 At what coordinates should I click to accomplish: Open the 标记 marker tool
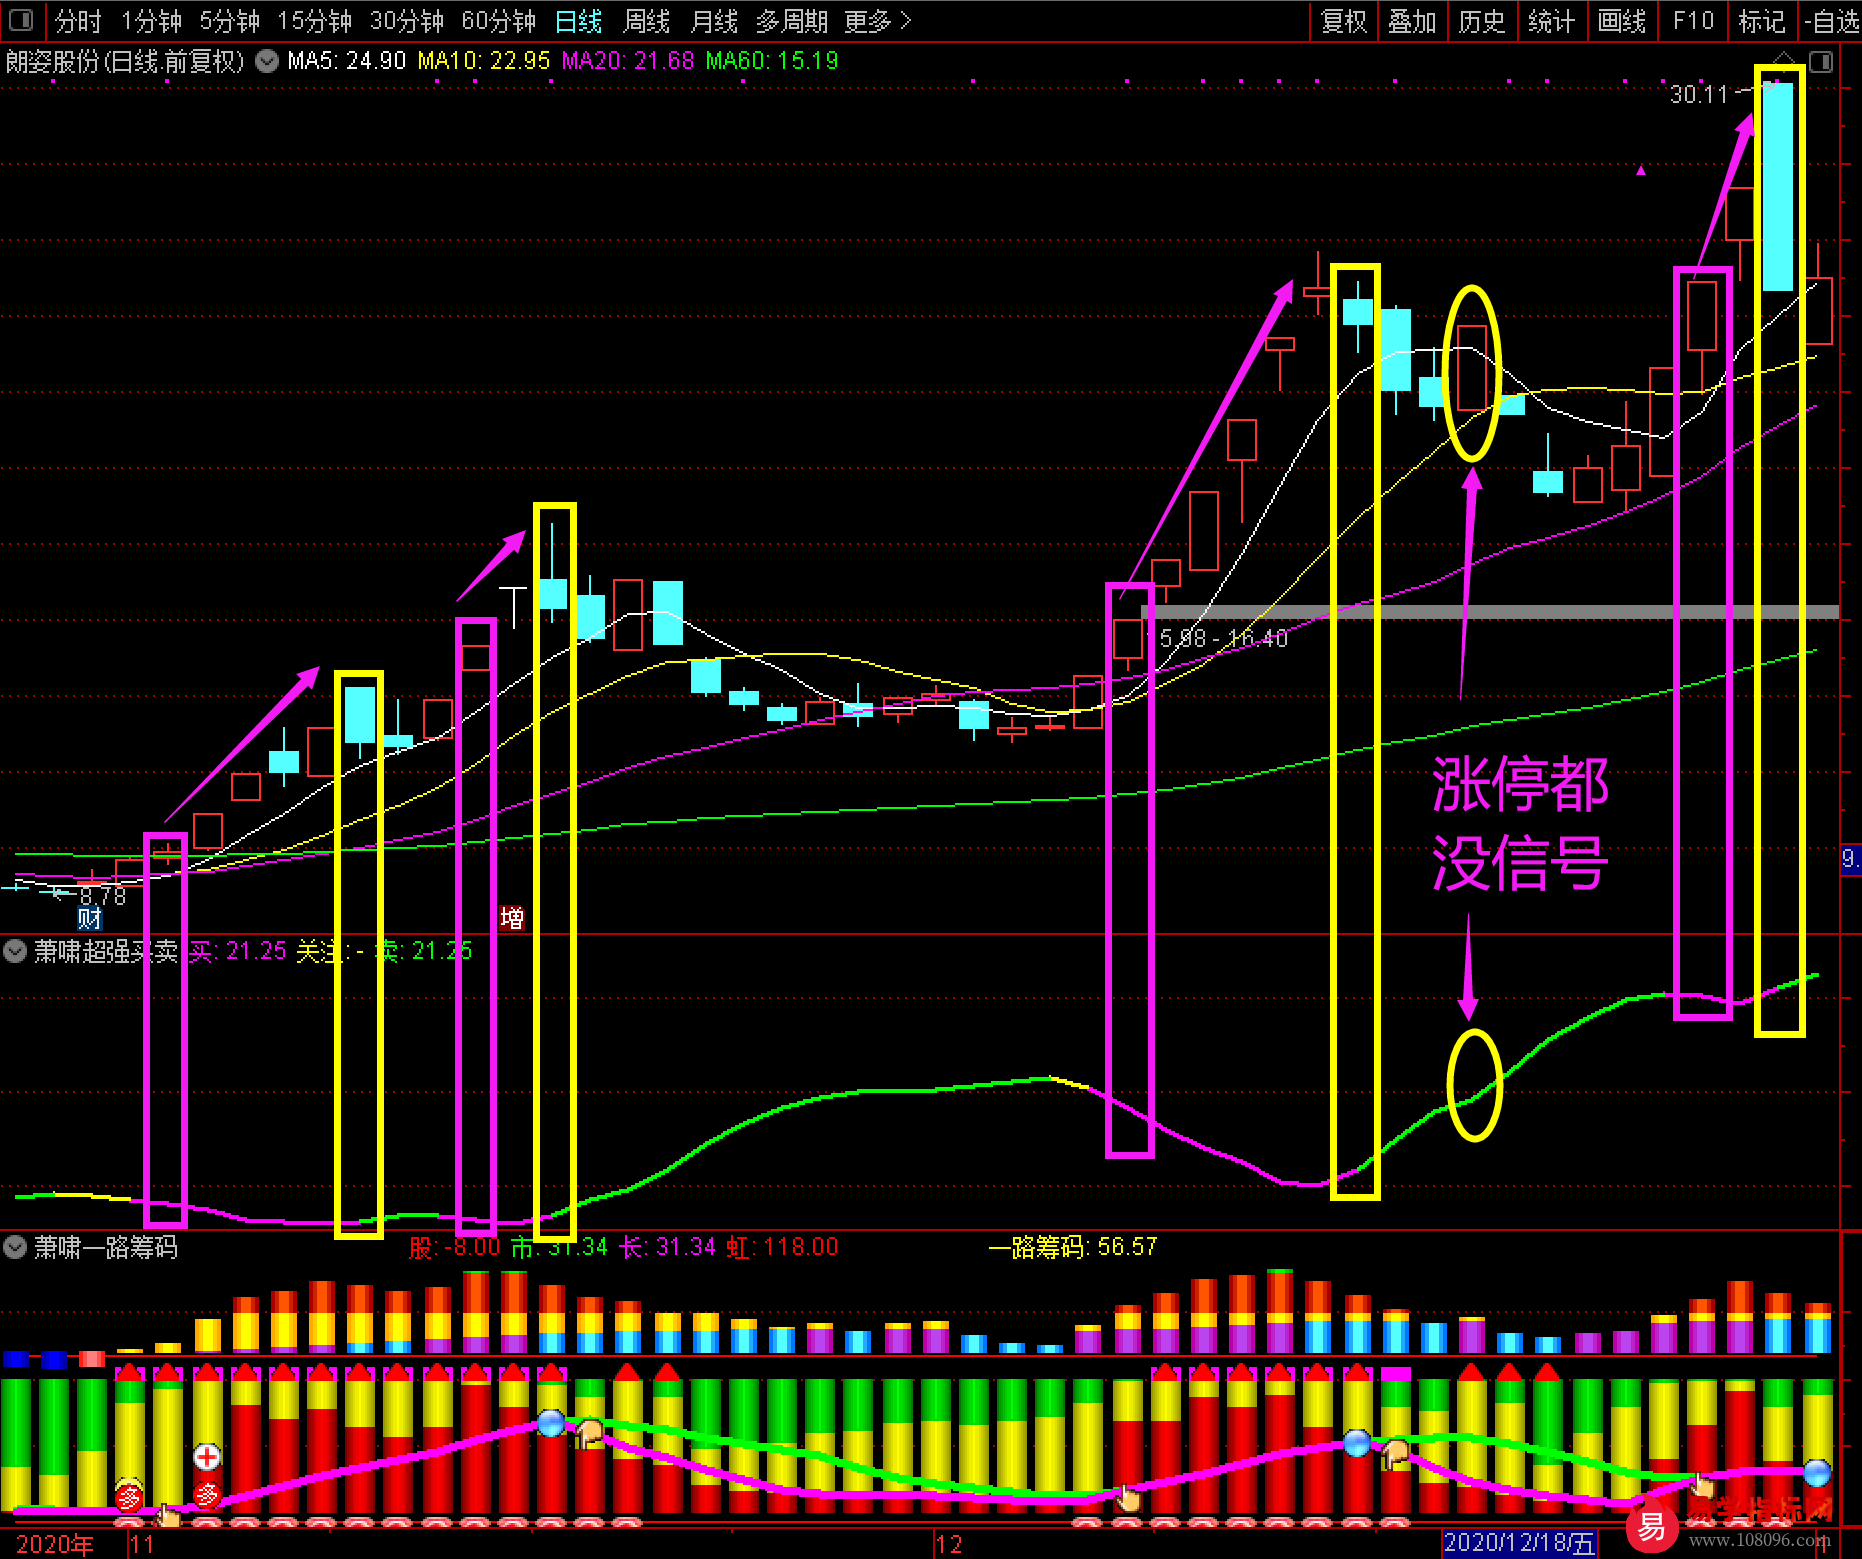(x=1761, y=21)
